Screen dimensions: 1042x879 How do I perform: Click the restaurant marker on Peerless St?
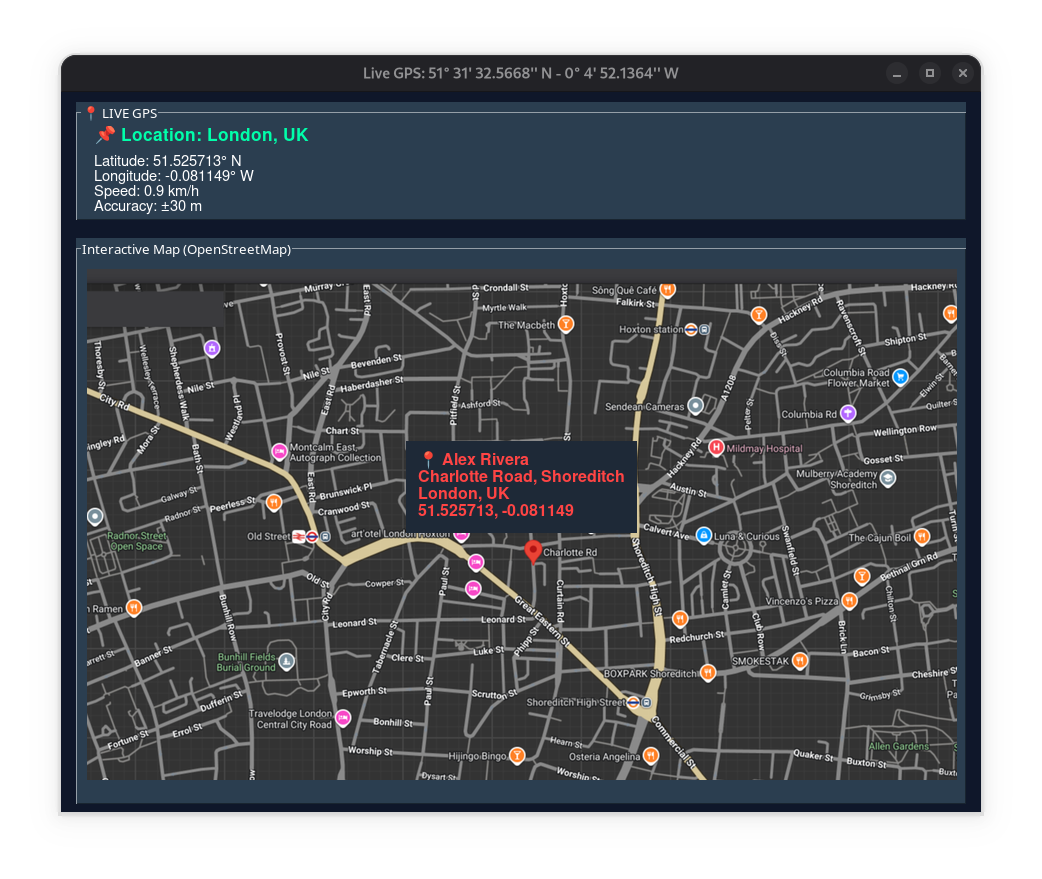[273, 502]
